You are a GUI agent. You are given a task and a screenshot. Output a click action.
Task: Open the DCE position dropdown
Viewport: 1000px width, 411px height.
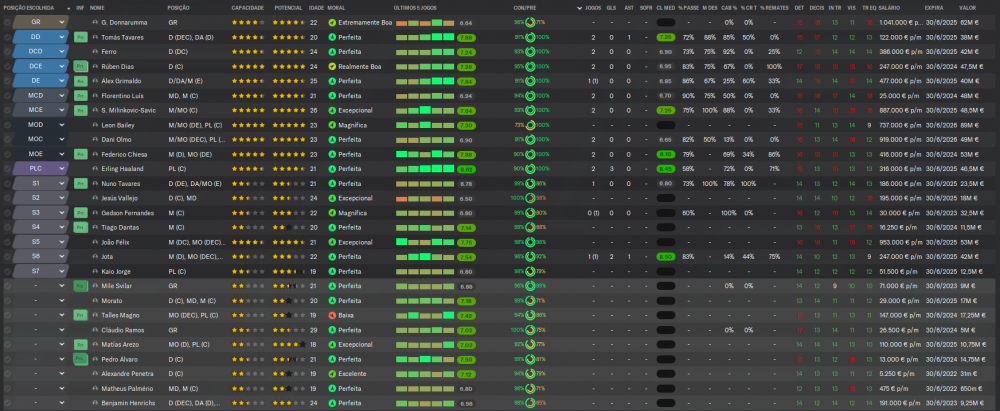(x=40, y=66)
